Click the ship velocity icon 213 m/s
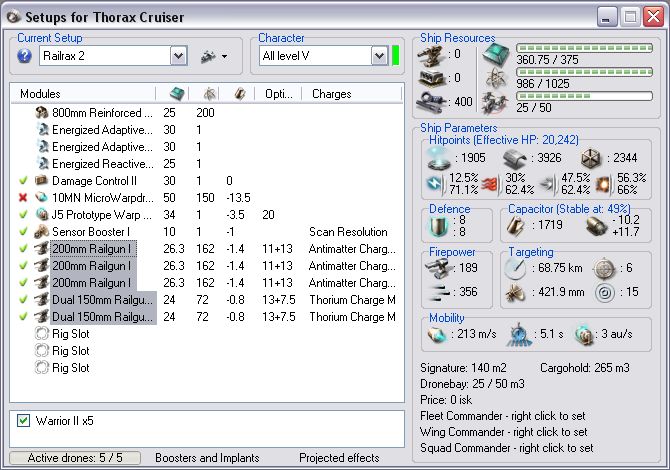 click(437, 334)
